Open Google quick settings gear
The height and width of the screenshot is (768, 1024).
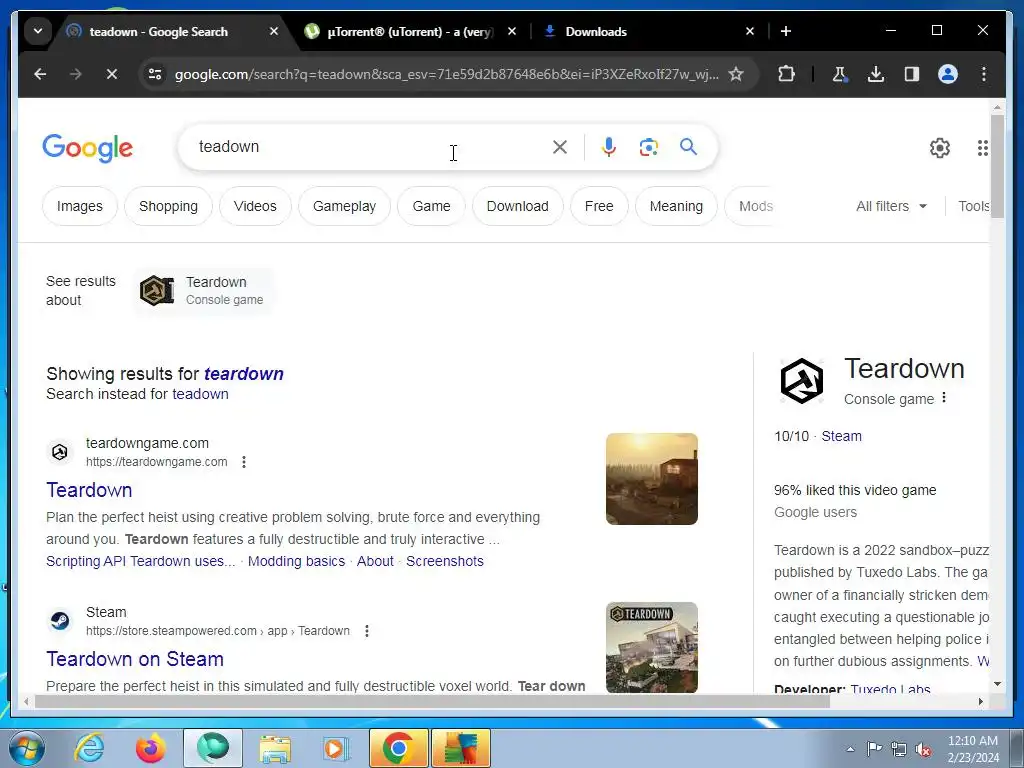coord(940,148)
